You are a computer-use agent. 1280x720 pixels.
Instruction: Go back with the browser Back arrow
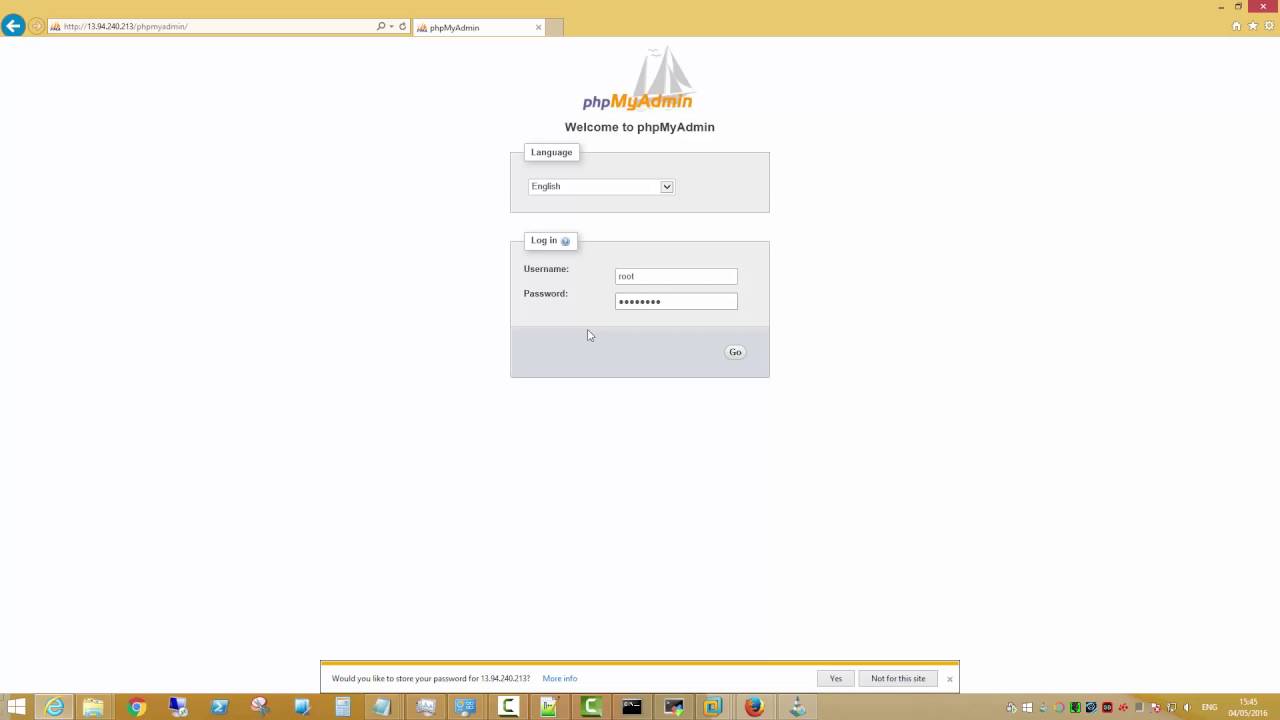click(13, 26)
